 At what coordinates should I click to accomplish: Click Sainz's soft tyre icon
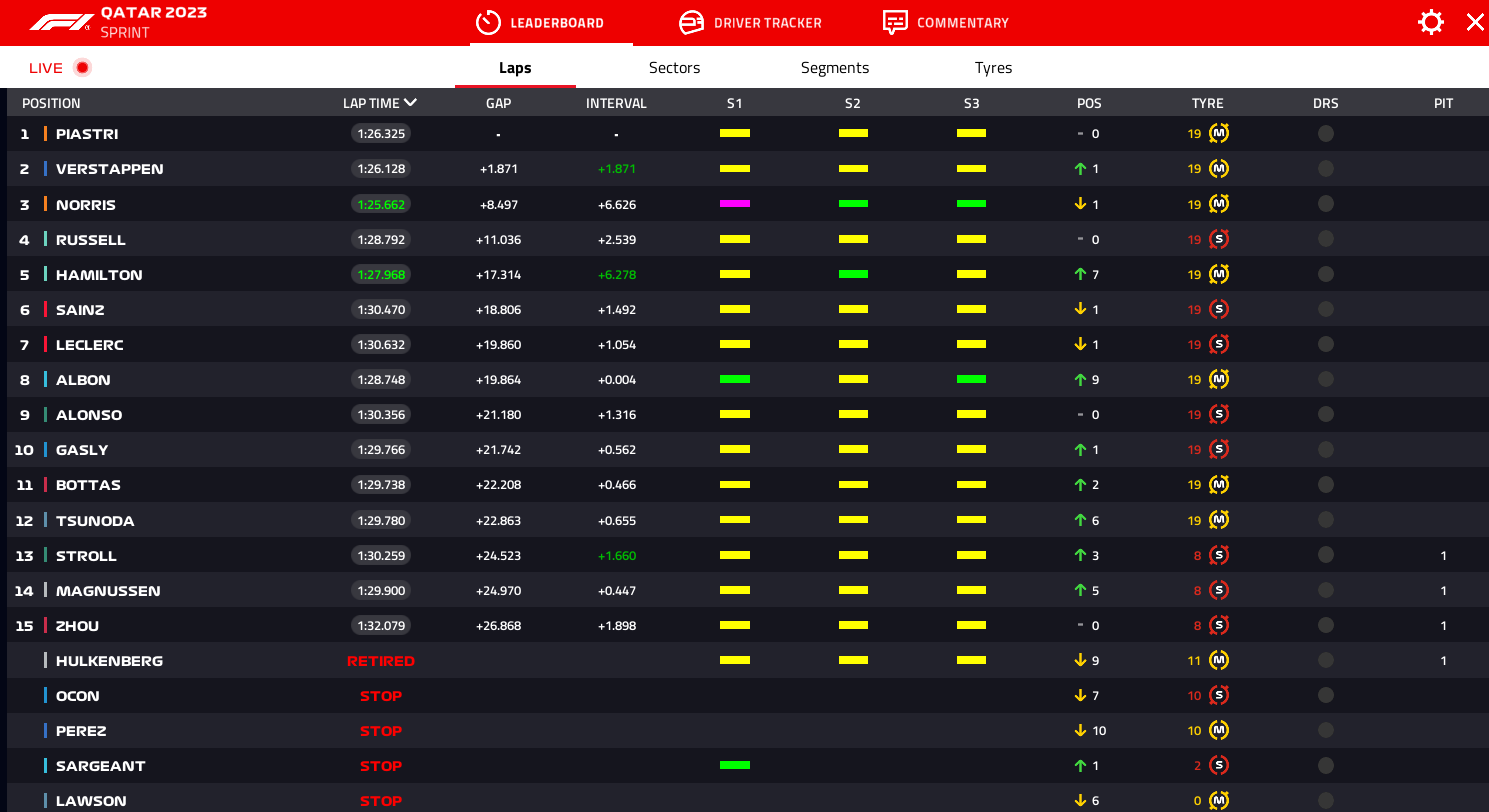[1219, 309]
